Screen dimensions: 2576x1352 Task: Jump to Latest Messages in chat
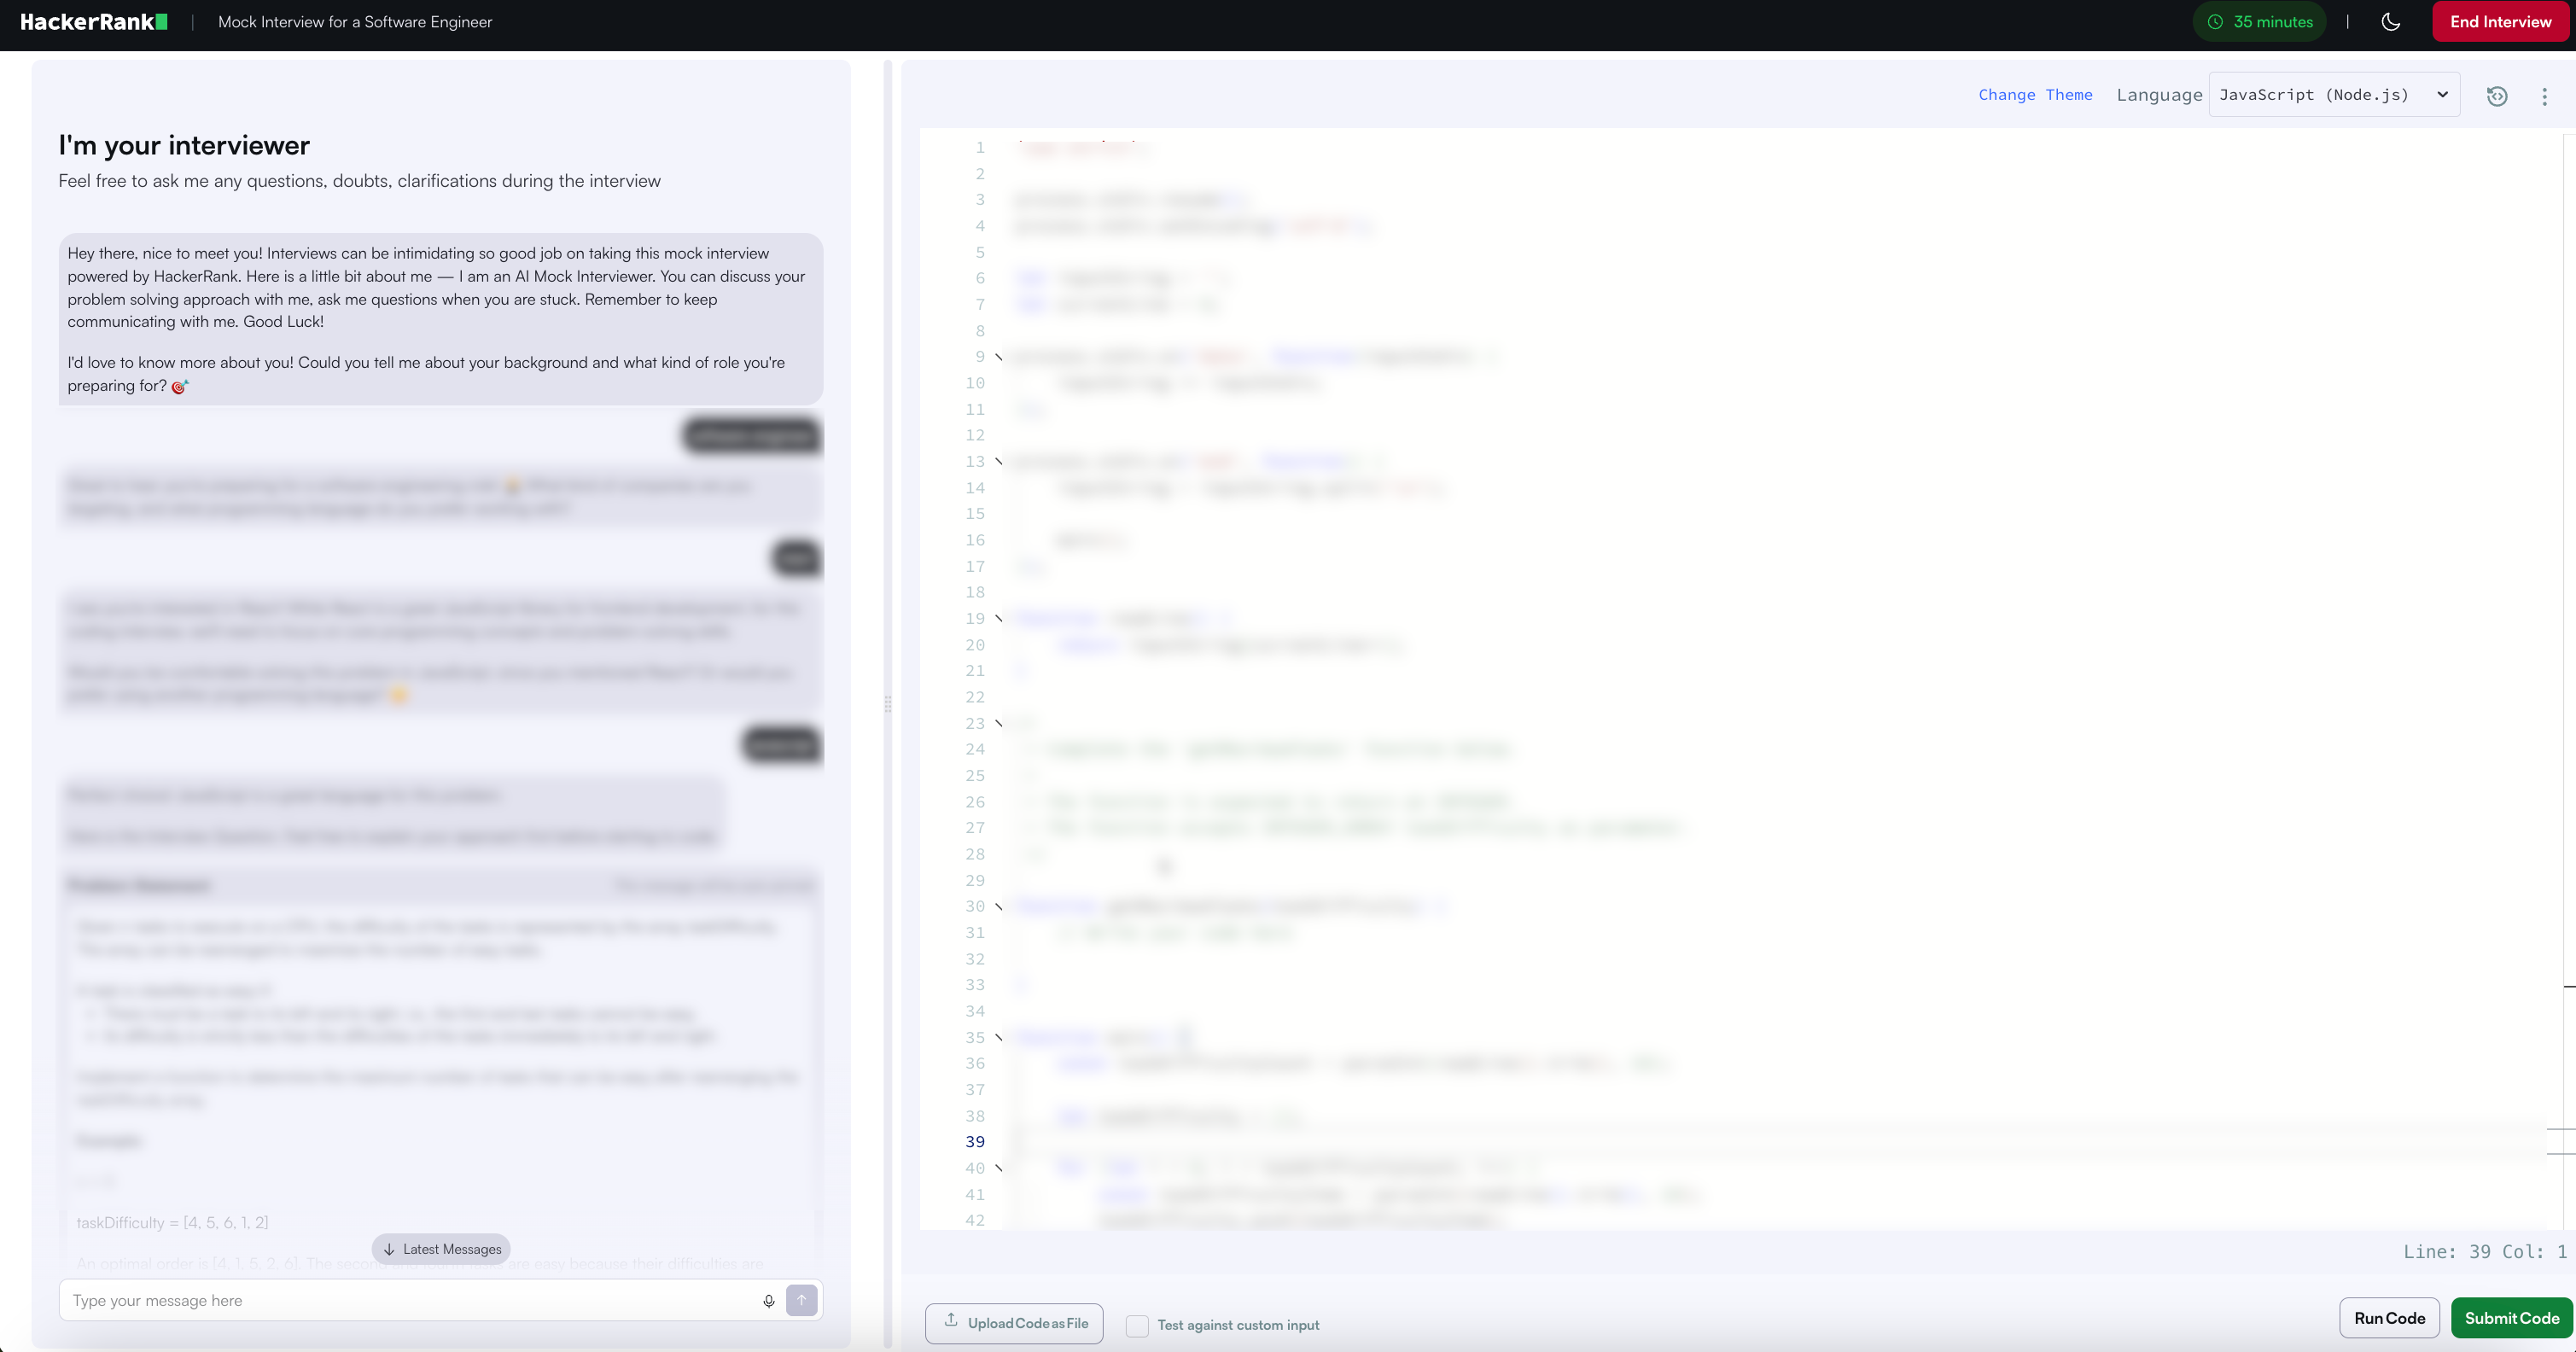point(441,1249)
